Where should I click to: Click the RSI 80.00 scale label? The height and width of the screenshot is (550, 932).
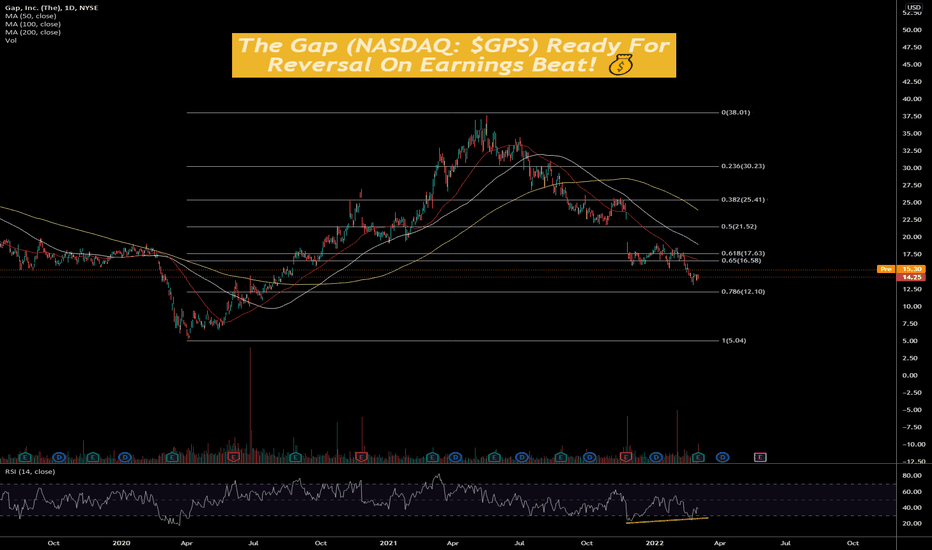click(x=912, y=476)
